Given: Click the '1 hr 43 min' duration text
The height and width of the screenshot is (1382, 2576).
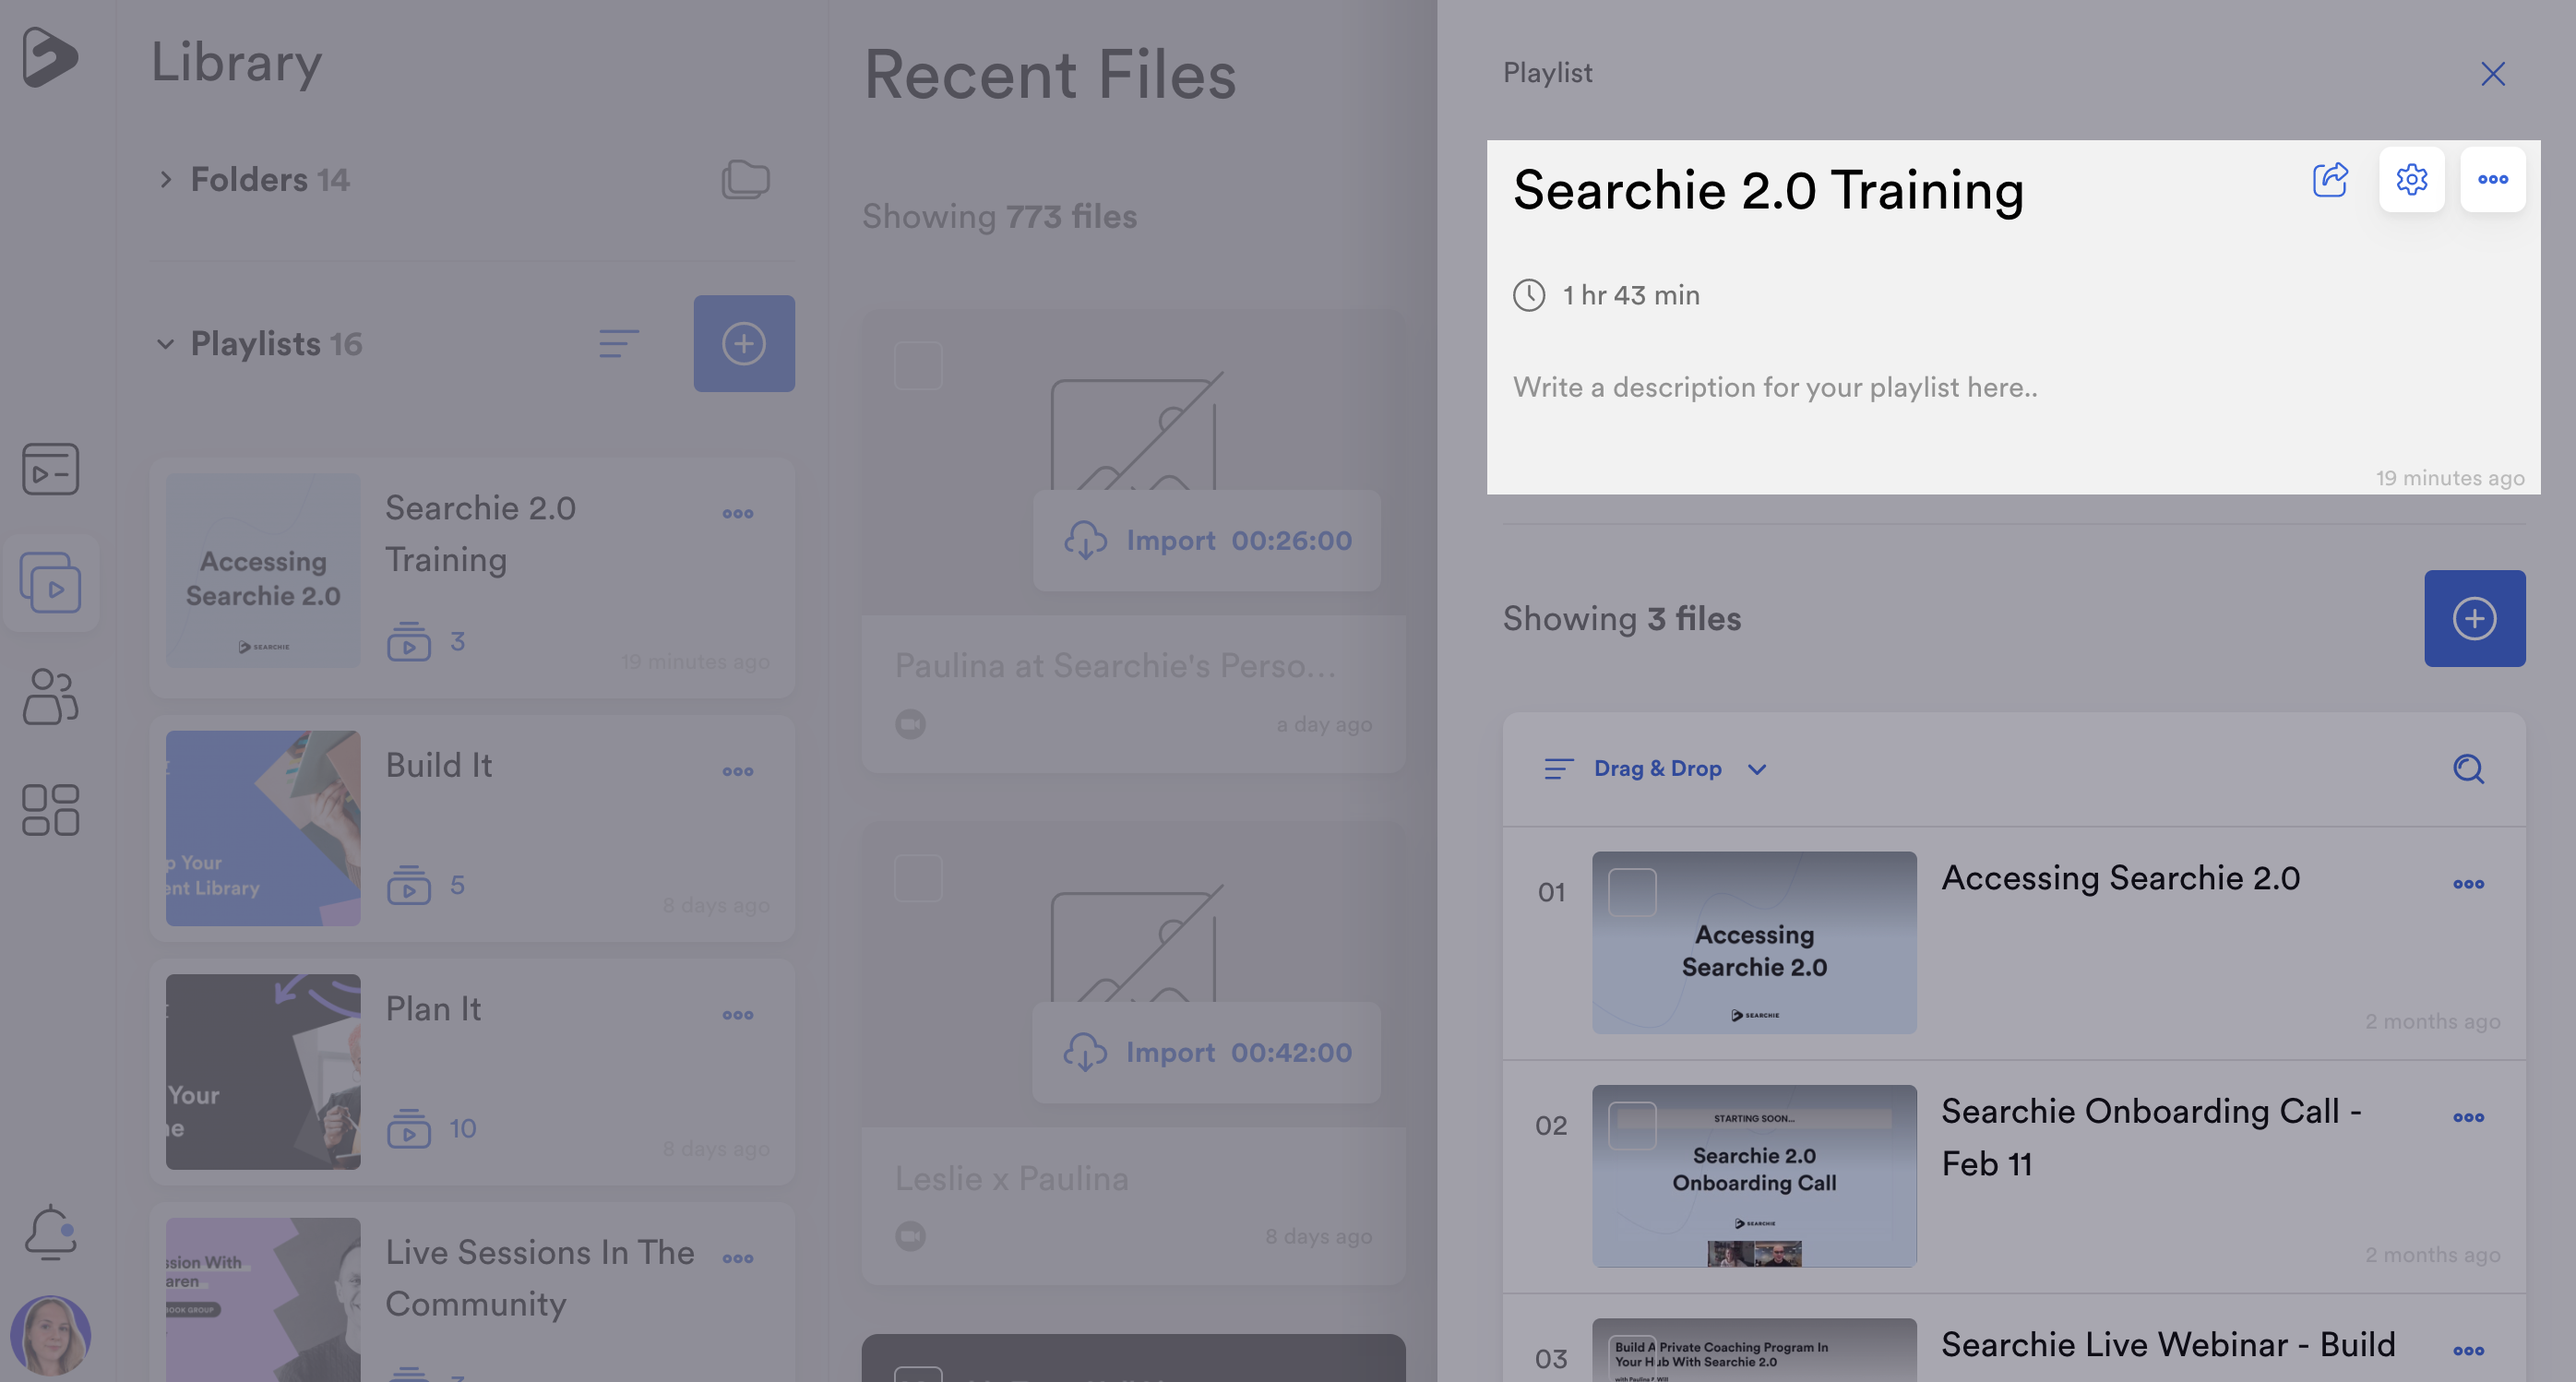Looking at the screenshot, I should tap(1631, 296).
